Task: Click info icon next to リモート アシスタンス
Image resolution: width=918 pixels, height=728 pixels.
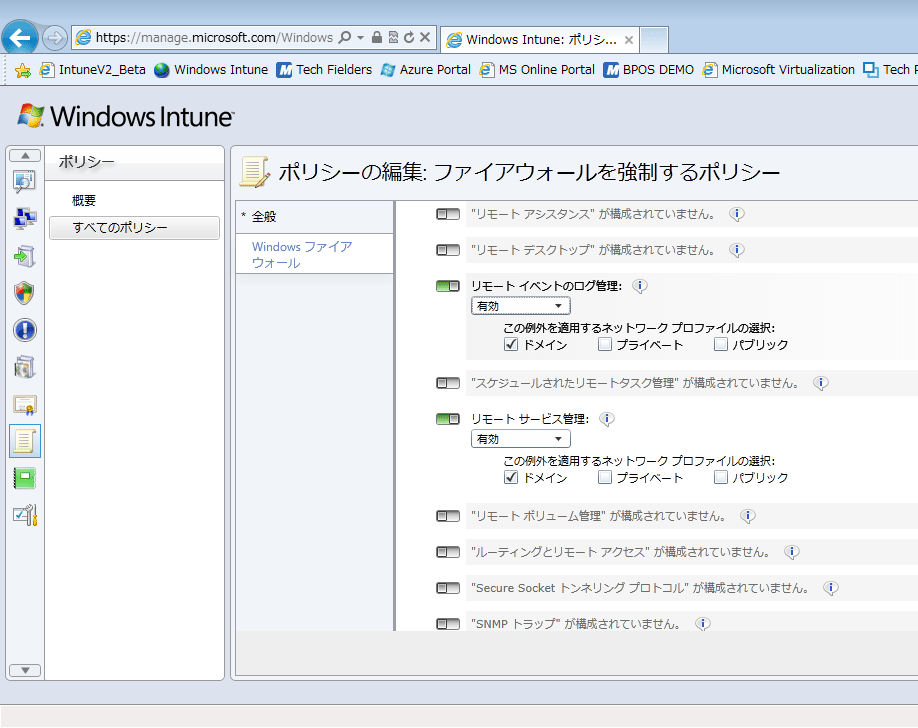Action: pos(737,214)
